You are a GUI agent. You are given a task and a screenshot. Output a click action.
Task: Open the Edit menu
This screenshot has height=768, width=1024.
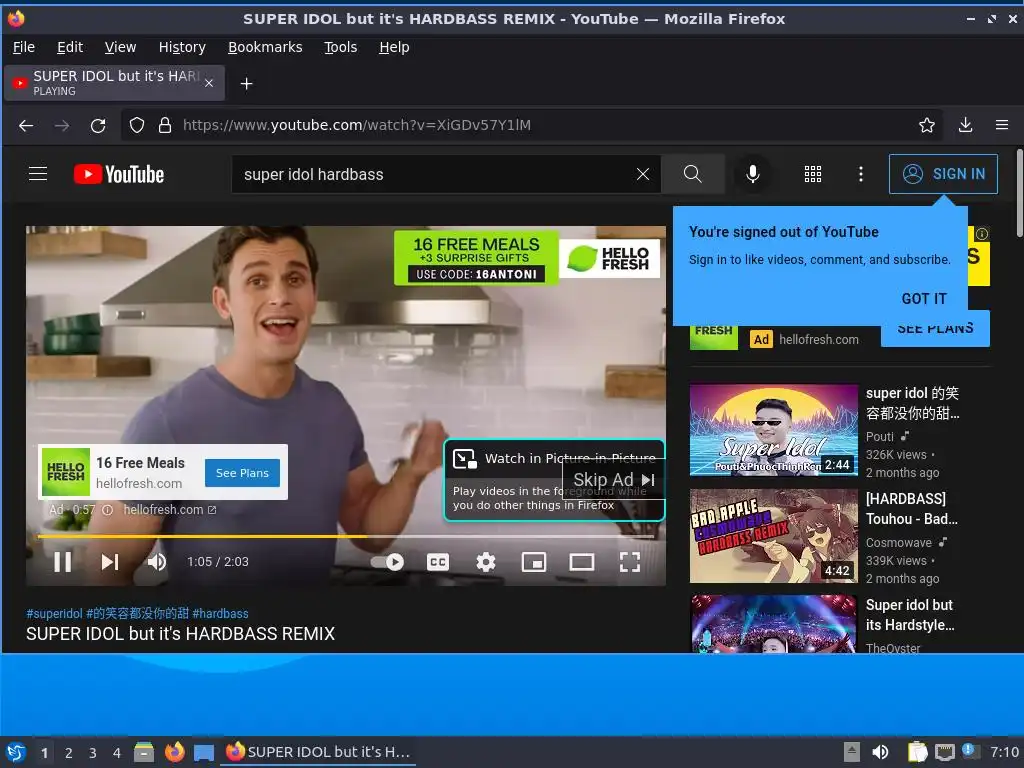69,47
